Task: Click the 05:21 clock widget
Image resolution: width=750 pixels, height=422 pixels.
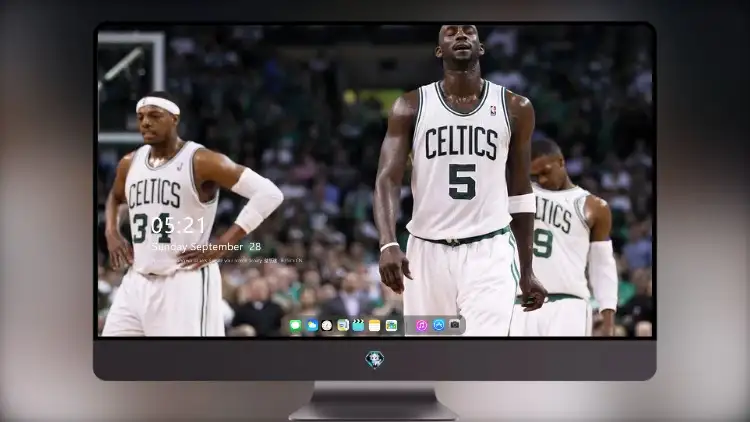Action: pyautogui.click(x=178, y=225)
